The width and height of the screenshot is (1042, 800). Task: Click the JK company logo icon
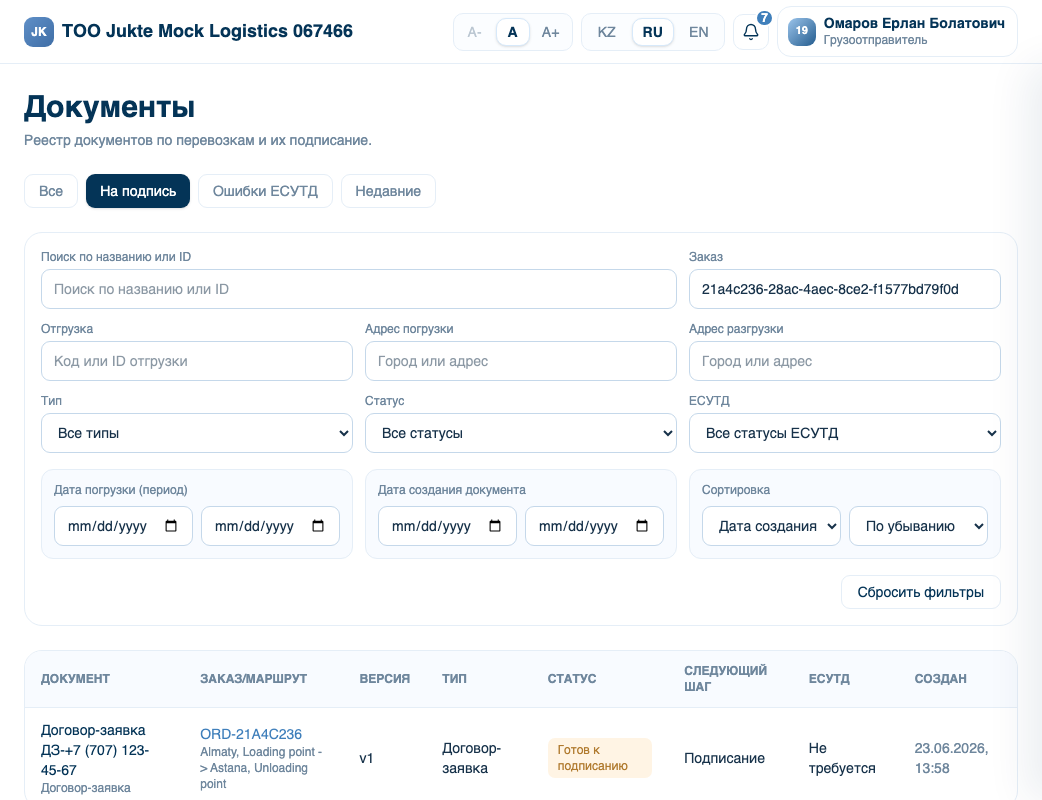click(39, 32)
